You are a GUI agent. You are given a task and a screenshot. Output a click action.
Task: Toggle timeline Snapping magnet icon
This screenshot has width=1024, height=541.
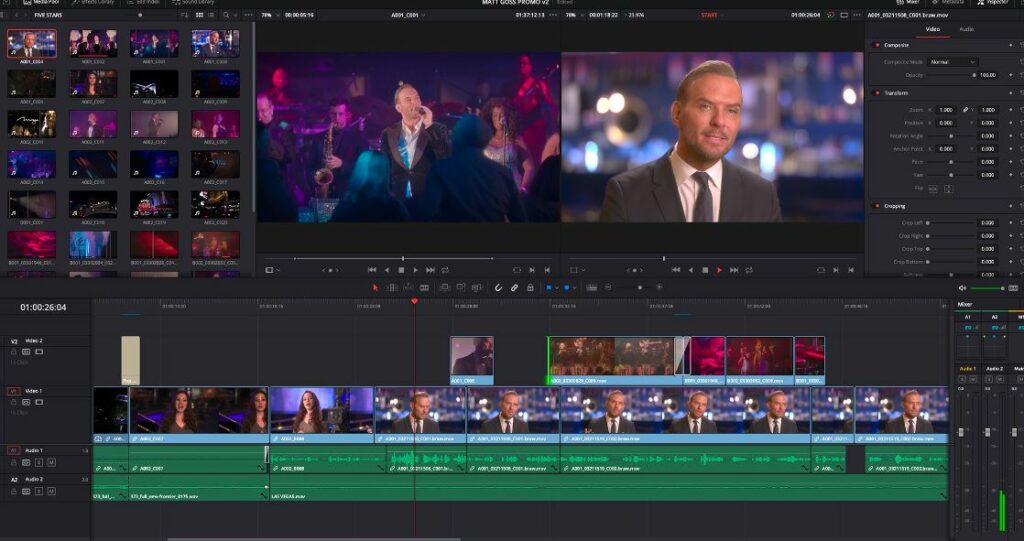[498, 287]
